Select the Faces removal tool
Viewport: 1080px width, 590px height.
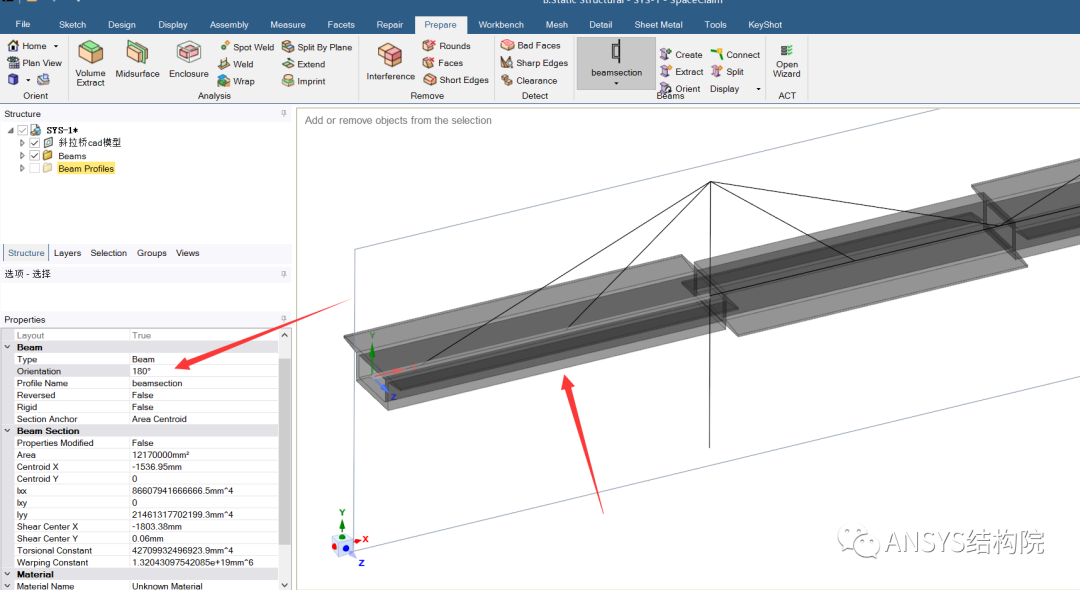click(x=443, y=63)
